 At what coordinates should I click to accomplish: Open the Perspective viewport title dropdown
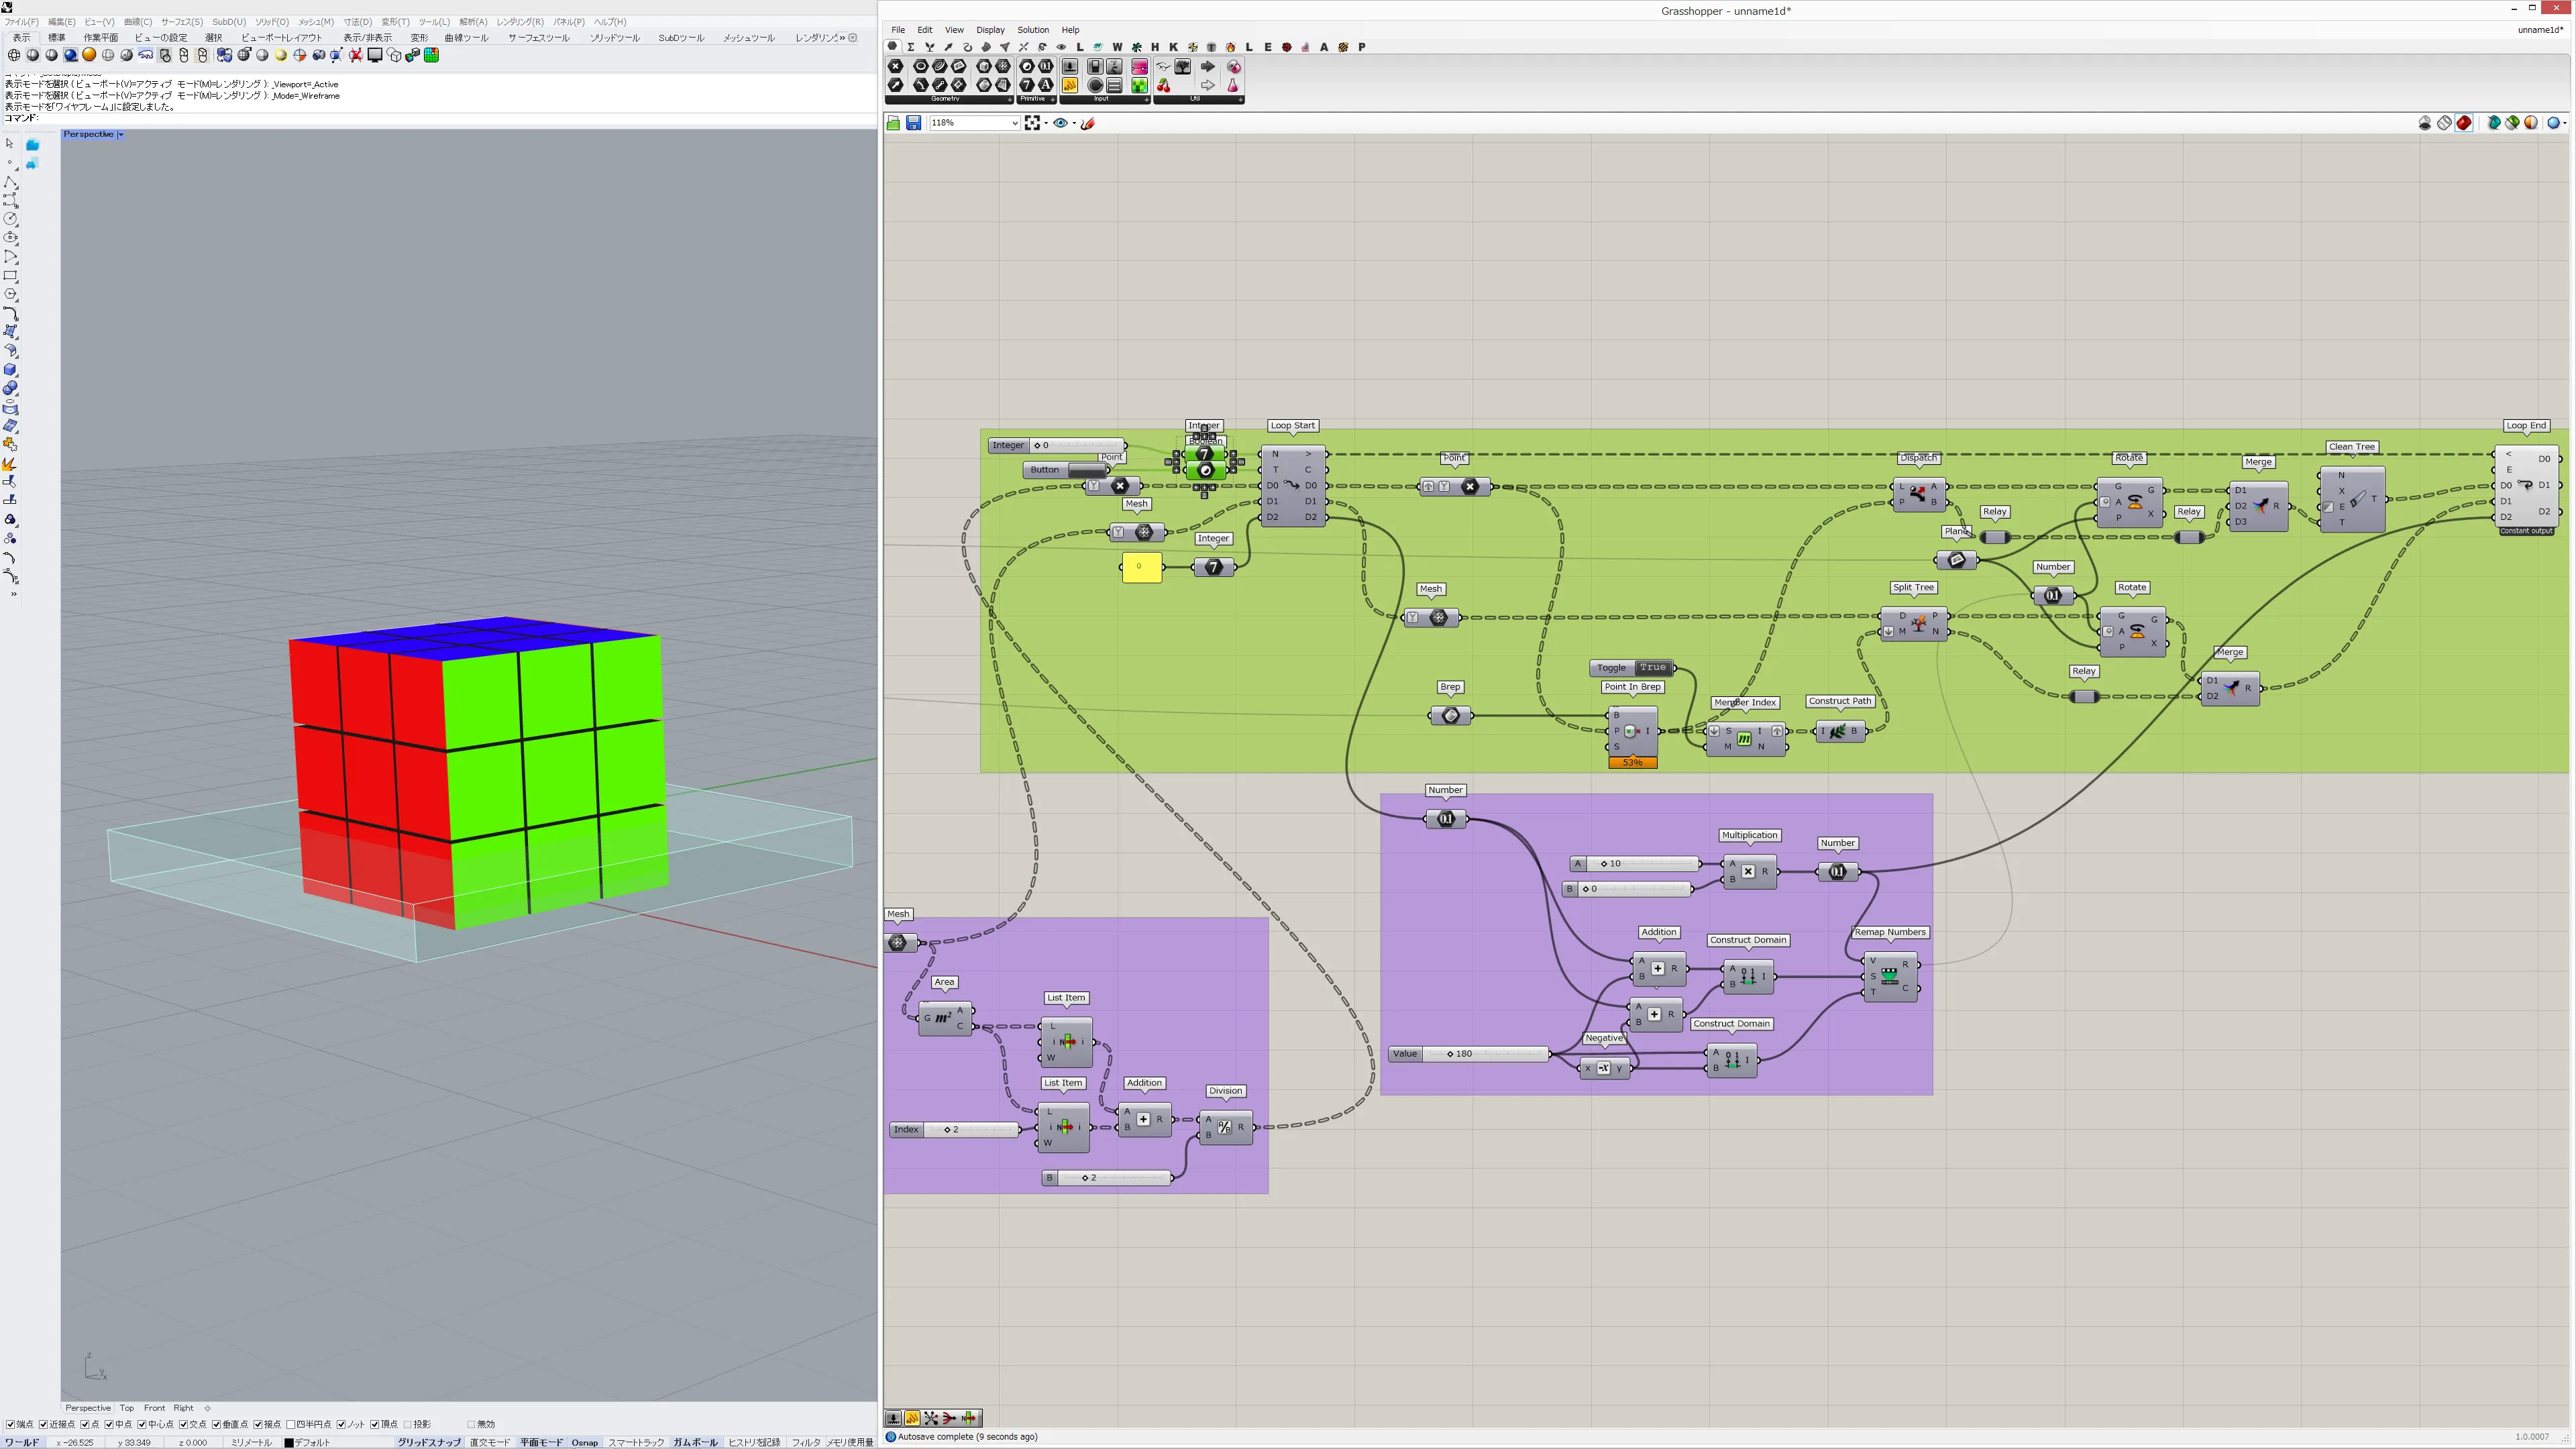point(121,134)
